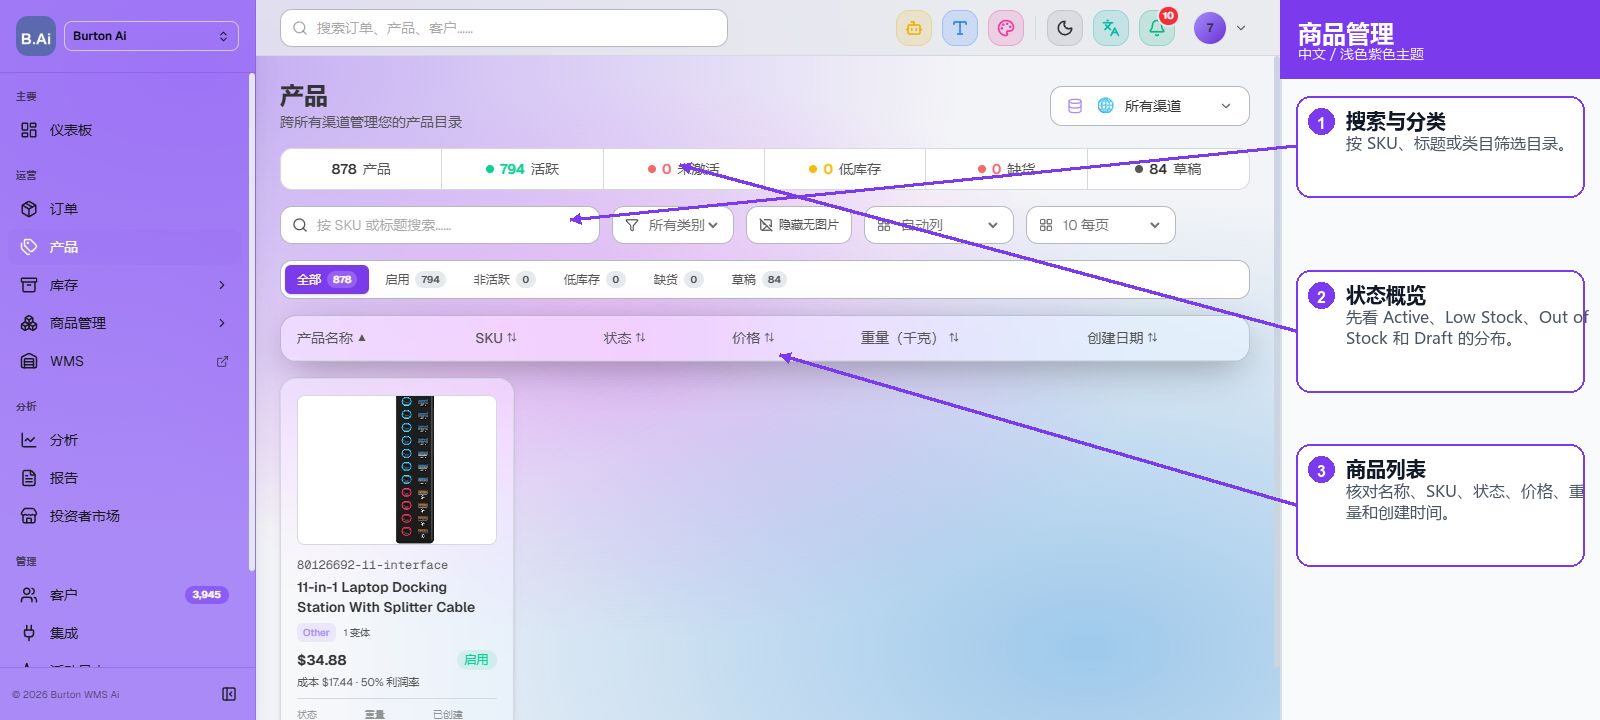Image resolution: width=1600 pixels, height=720 pixels.
Task: Switch to the 非活跃 tab
Action: tap(504, 280)
